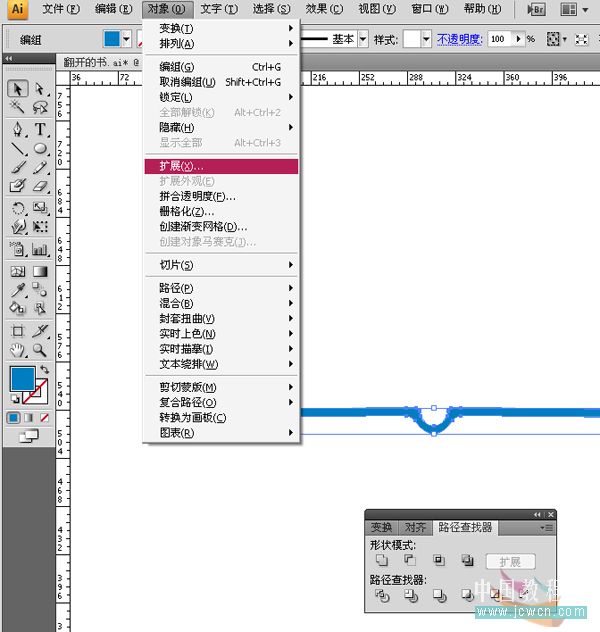600x632 pixels.
Task: Select the Eyedropper tool
Action: click(17, 290)
